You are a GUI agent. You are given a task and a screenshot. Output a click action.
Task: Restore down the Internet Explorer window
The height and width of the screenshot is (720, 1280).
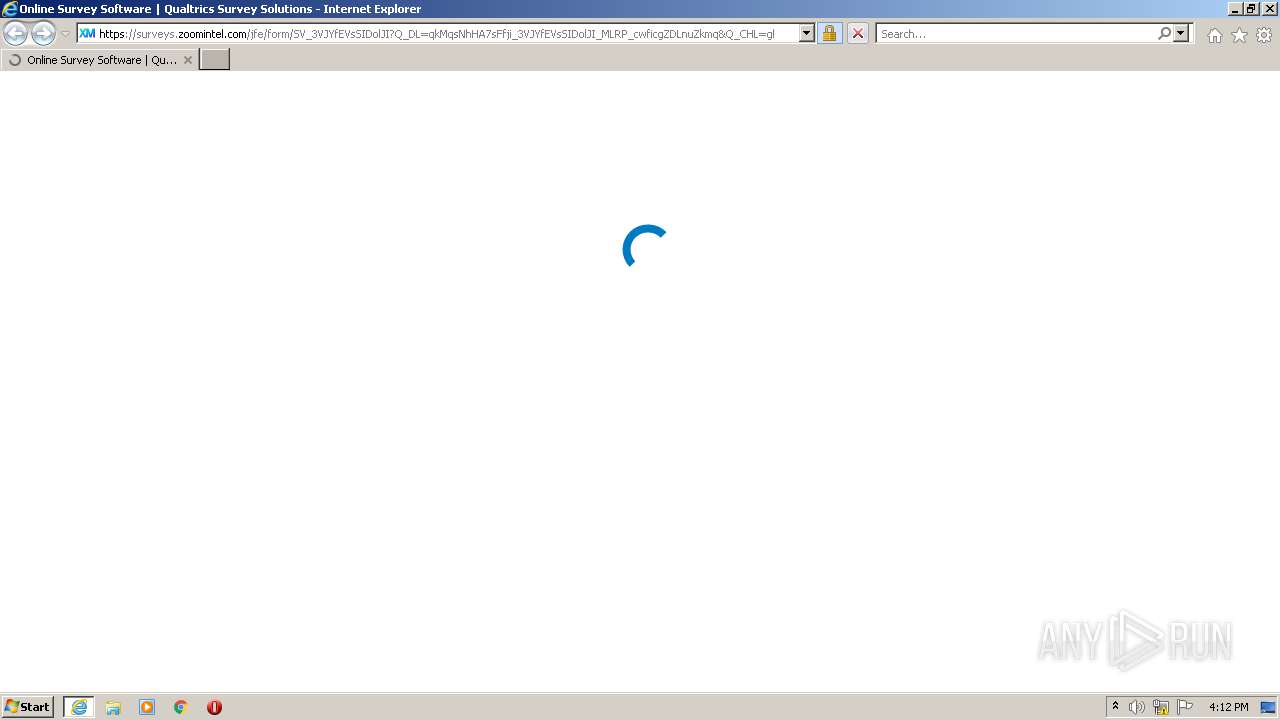coord(1251,9)
